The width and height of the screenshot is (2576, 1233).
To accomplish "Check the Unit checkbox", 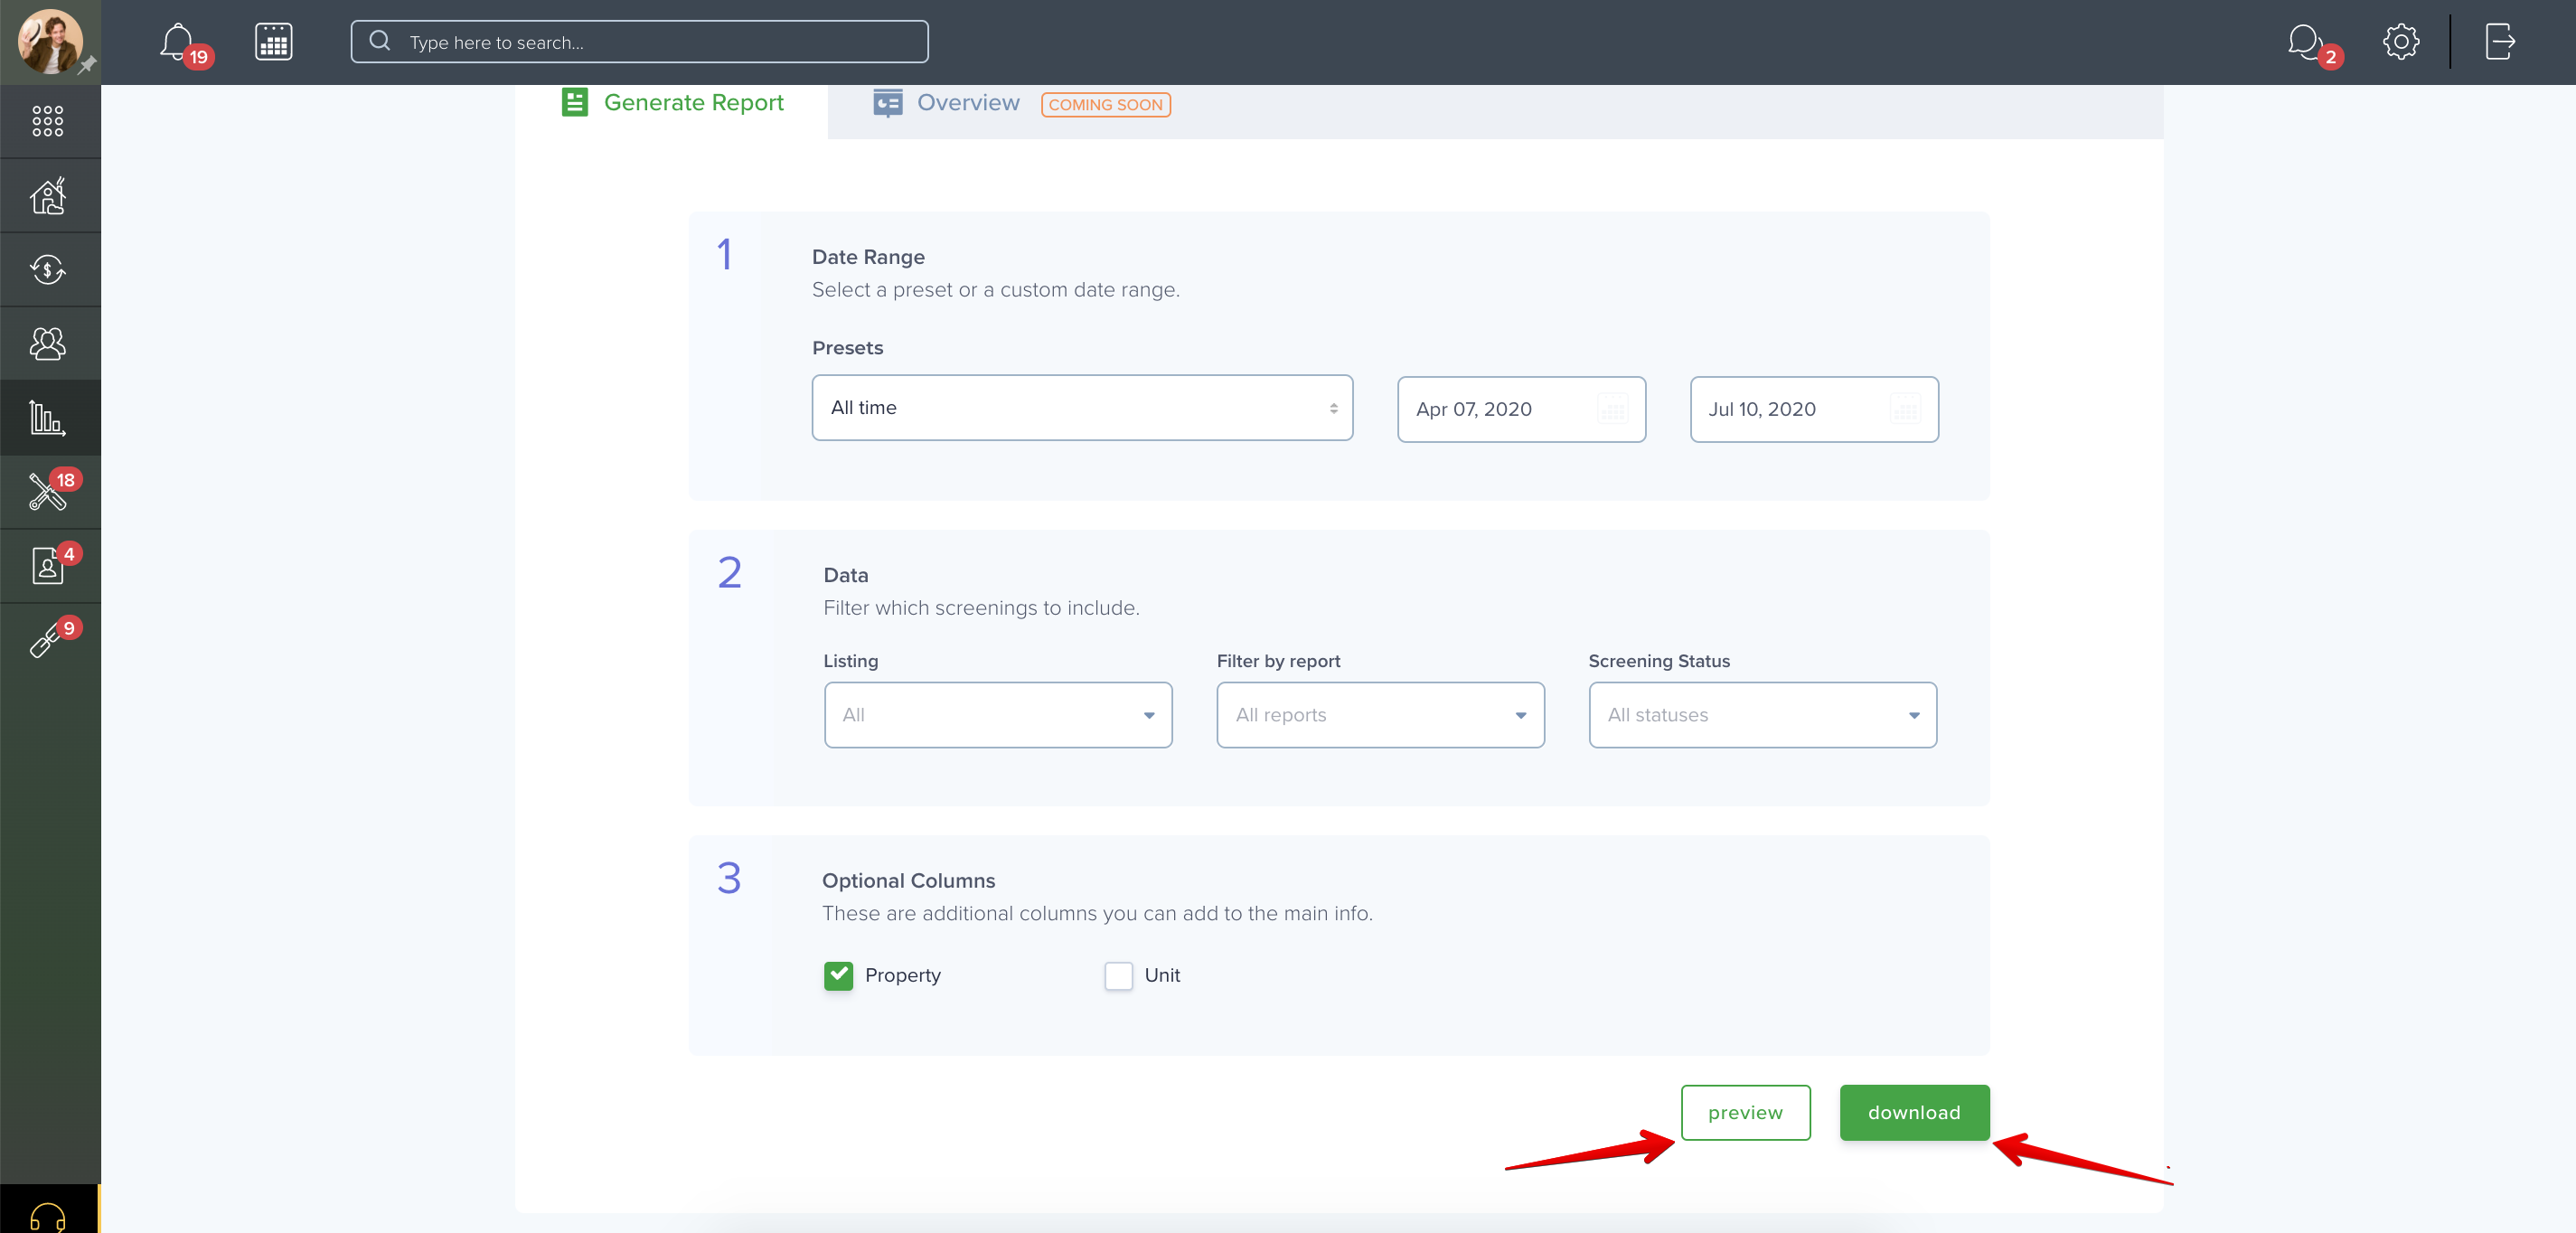I will [x=1118, y=975].
